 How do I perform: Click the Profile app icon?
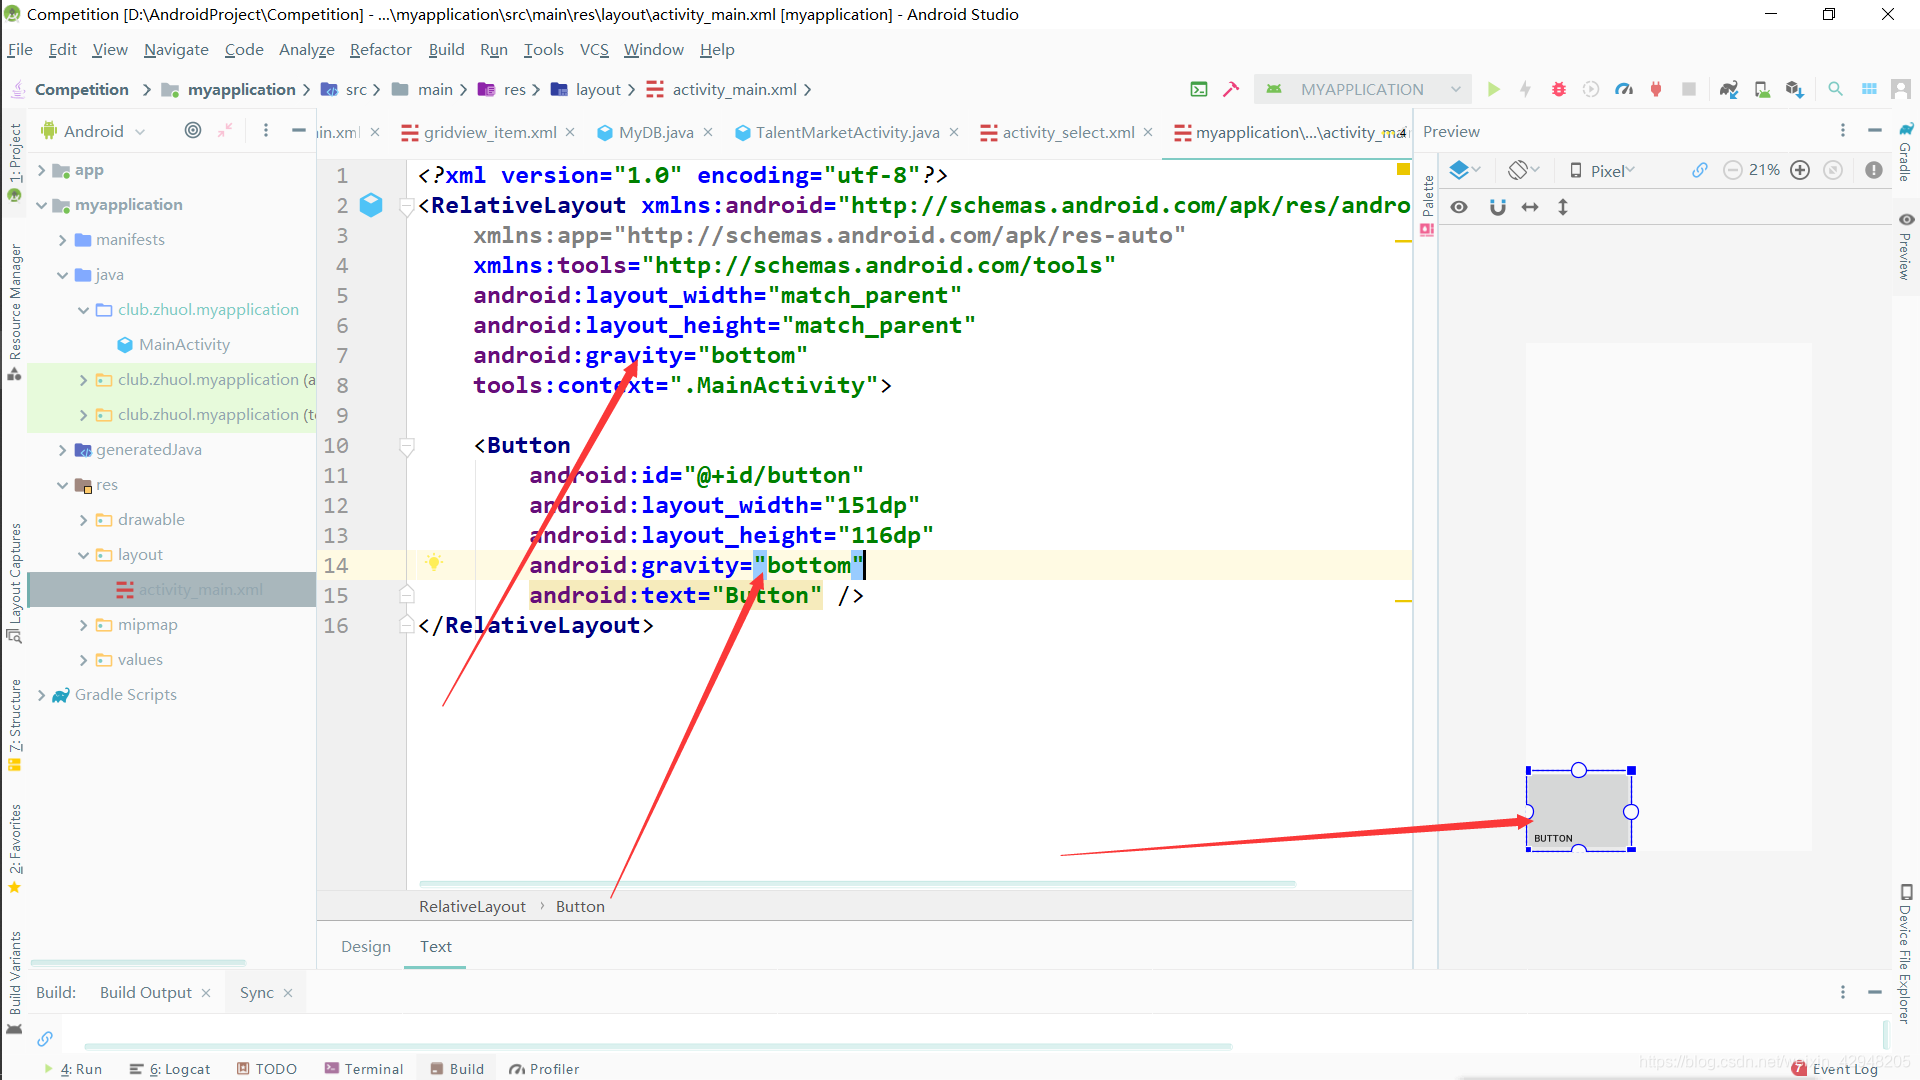coord(1623,90)
